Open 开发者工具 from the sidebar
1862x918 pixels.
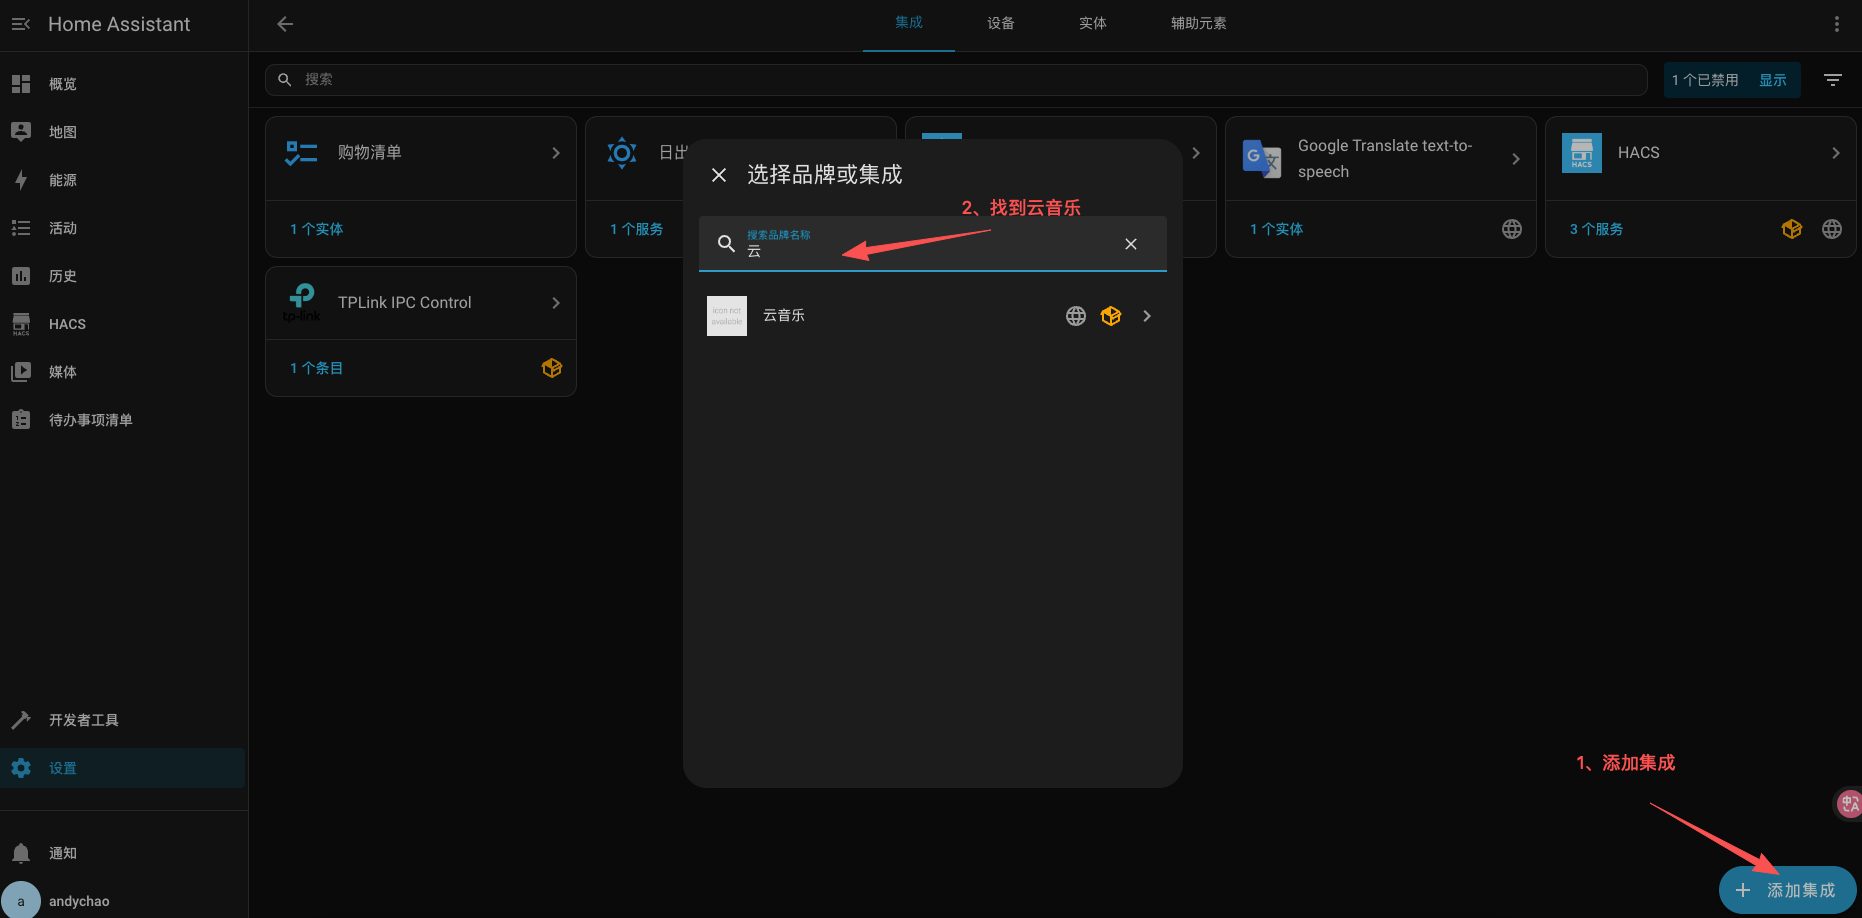pyautogui.click(x=84, y=719)
